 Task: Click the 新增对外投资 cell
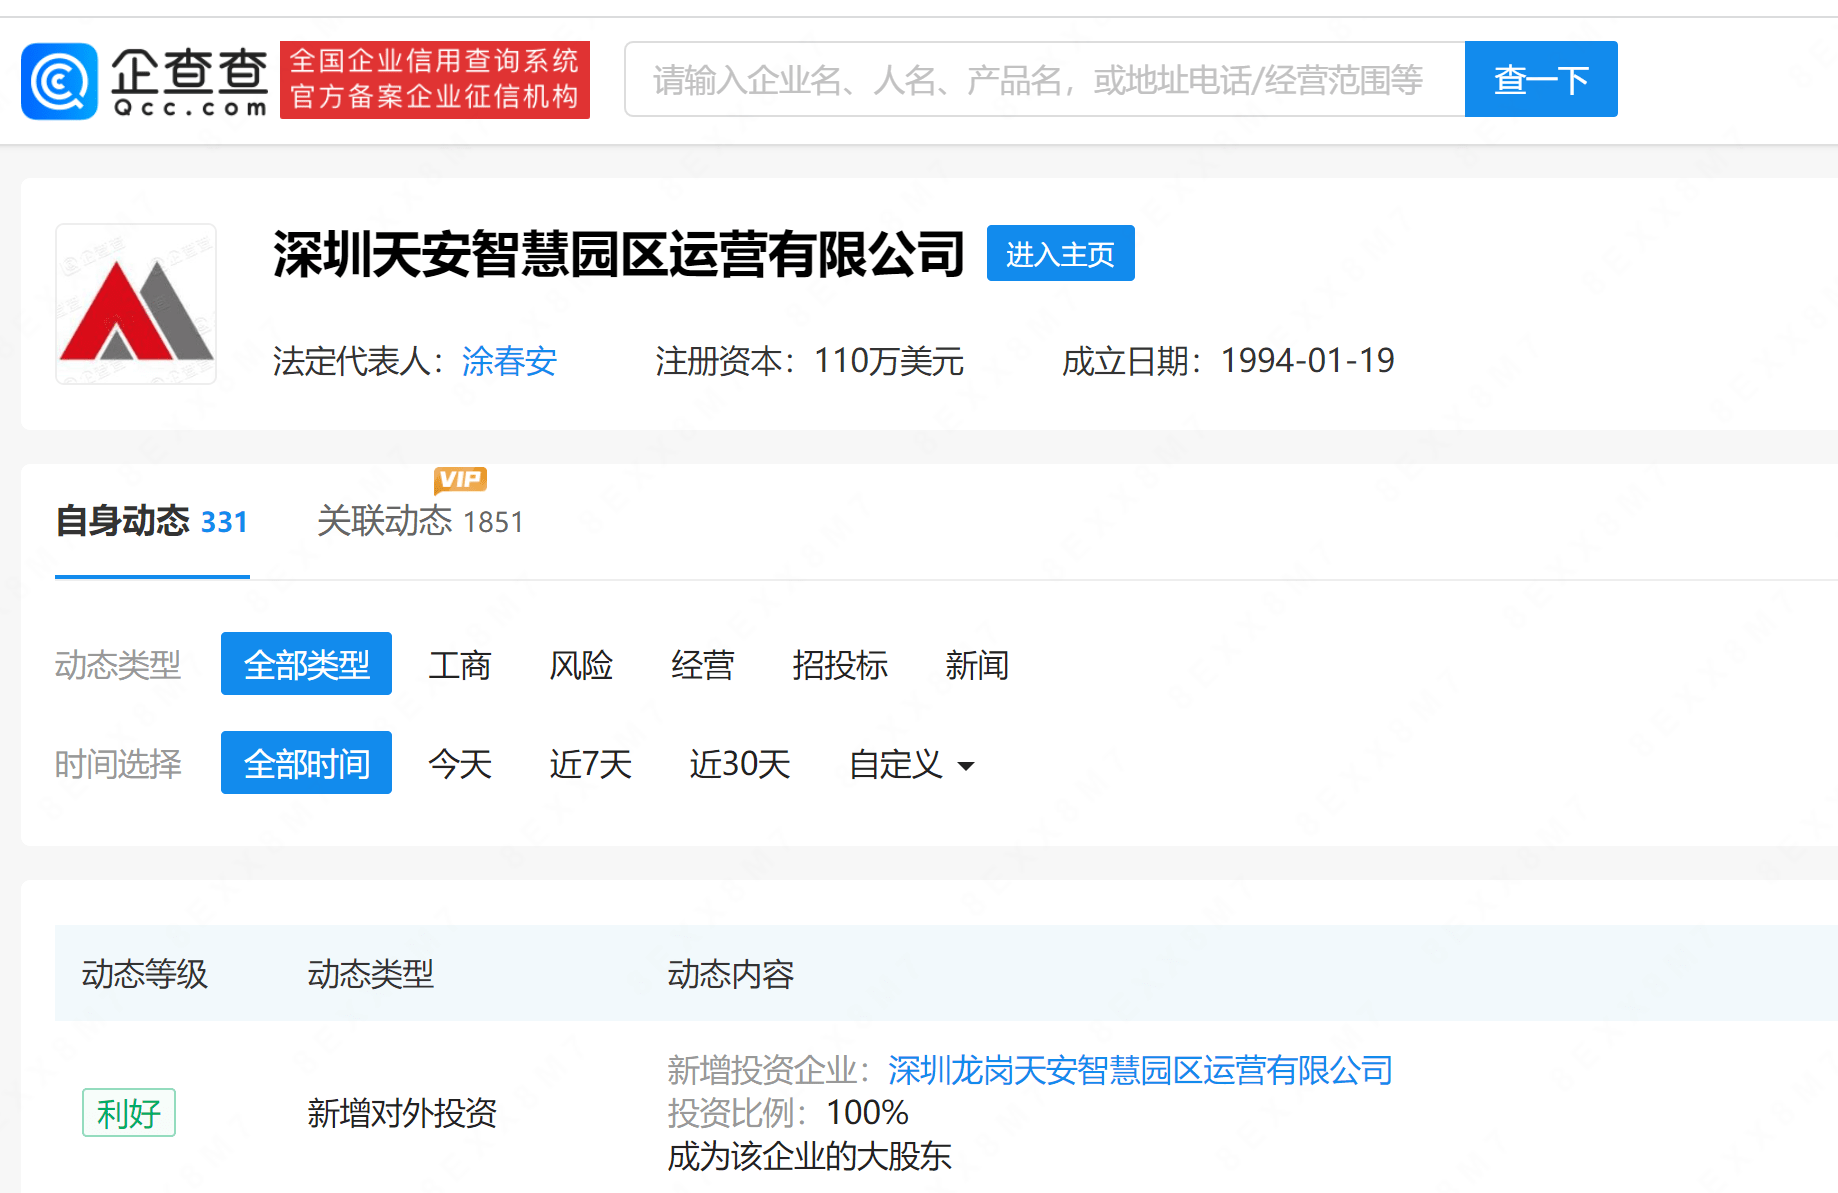402,1112
